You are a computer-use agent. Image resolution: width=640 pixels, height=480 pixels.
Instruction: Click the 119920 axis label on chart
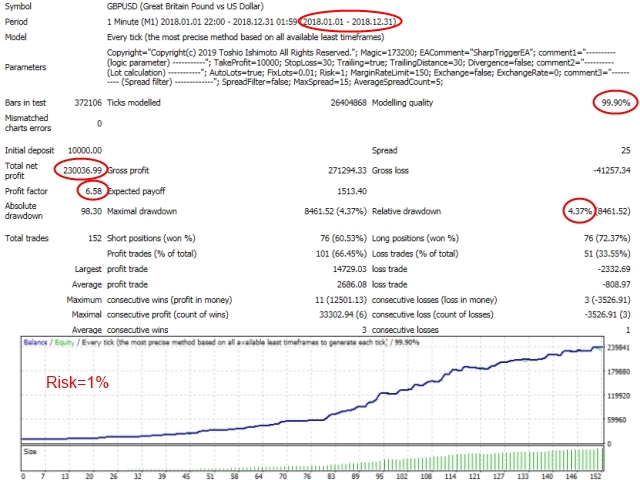coord(619,396)
